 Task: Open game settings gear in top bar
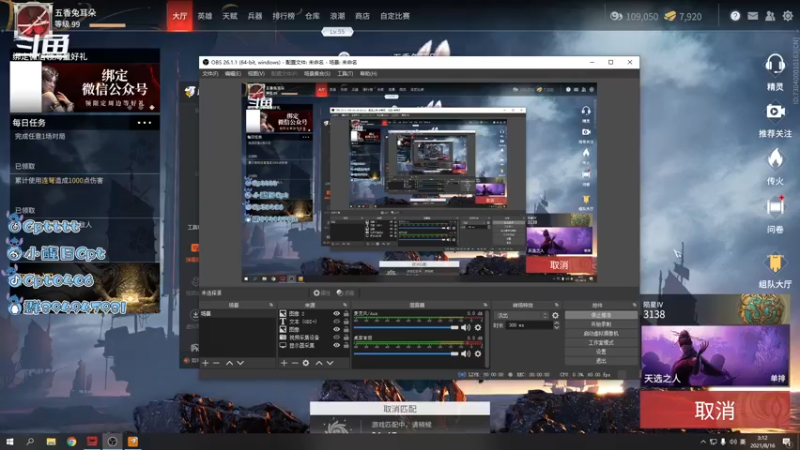point(788,16)
